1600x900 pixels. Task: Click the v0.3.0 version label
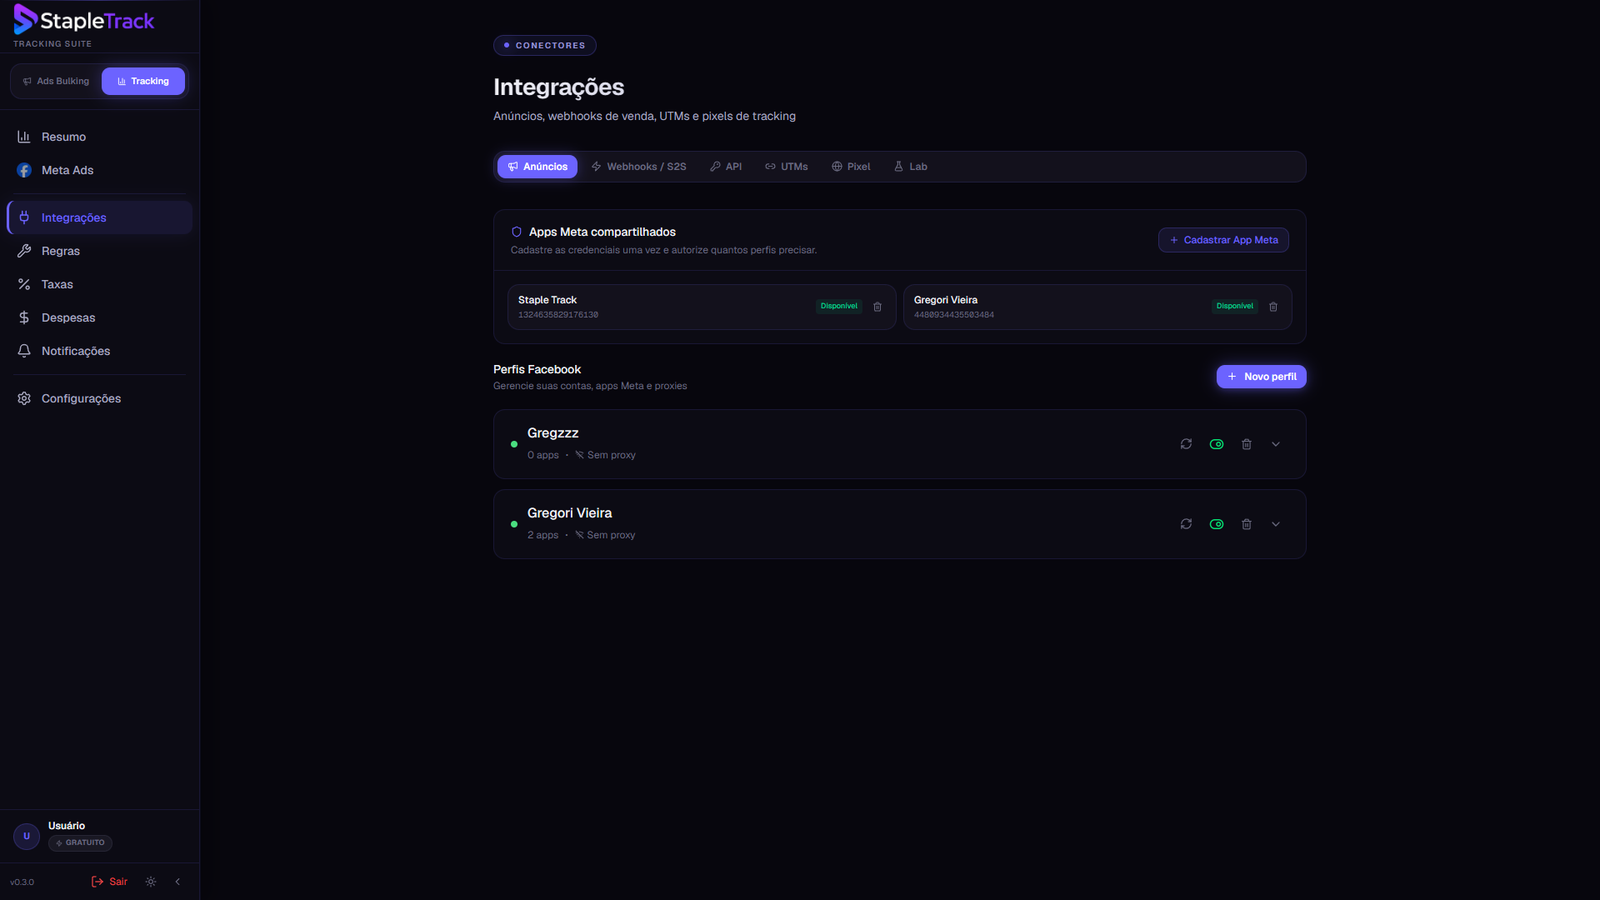[22, 882]
